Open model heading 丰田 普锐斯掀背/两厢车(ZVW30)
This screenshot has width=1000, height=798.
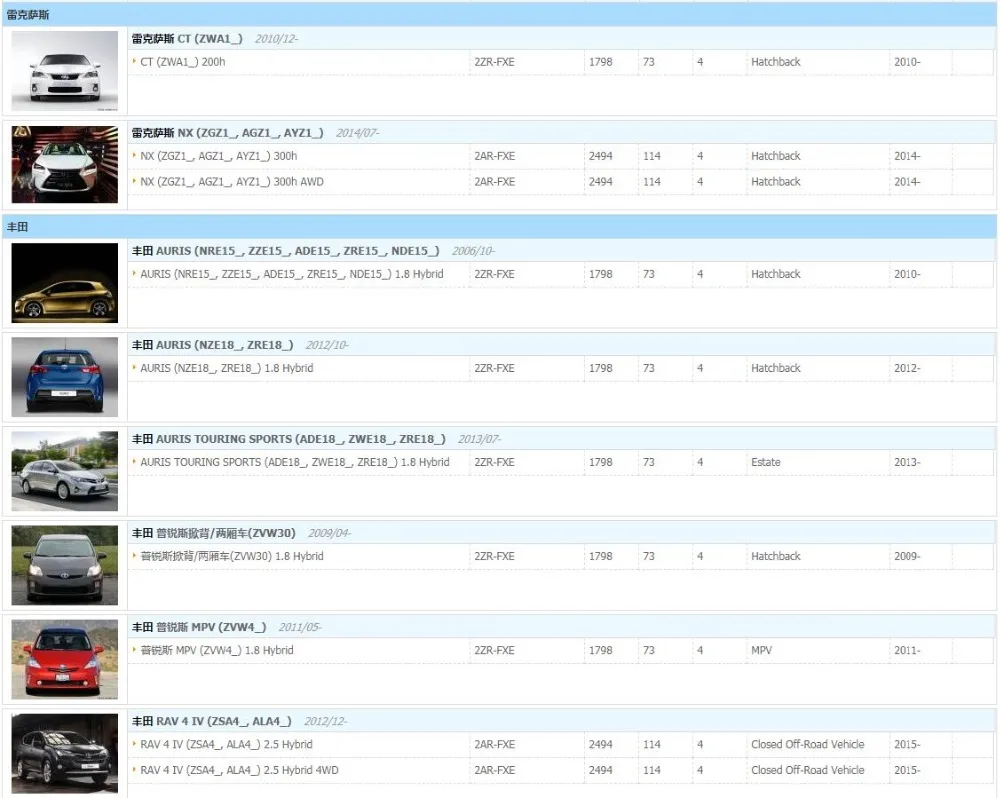coord(214,533)
